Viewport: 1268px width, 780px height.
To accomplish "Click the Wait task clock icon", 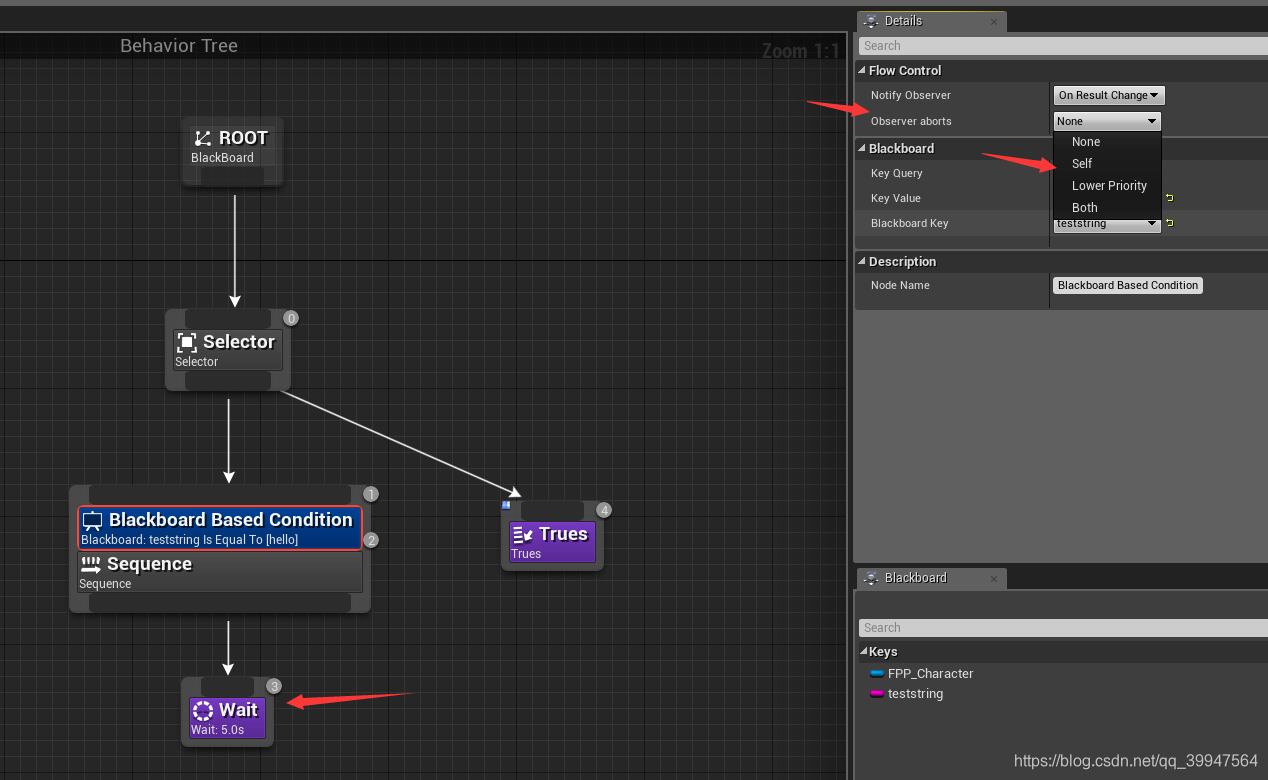I will pos(203,711).
